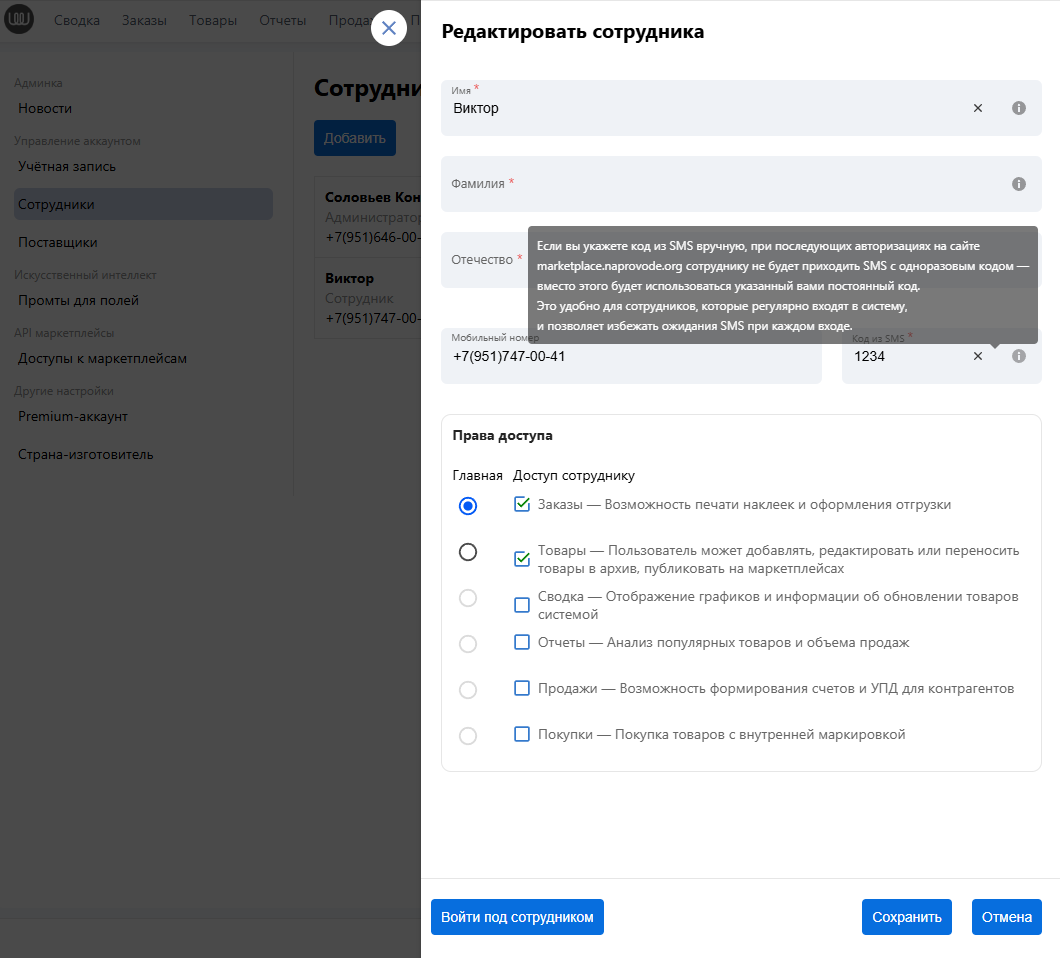Click the info icon in Фамилия field

coord(1019,184)
